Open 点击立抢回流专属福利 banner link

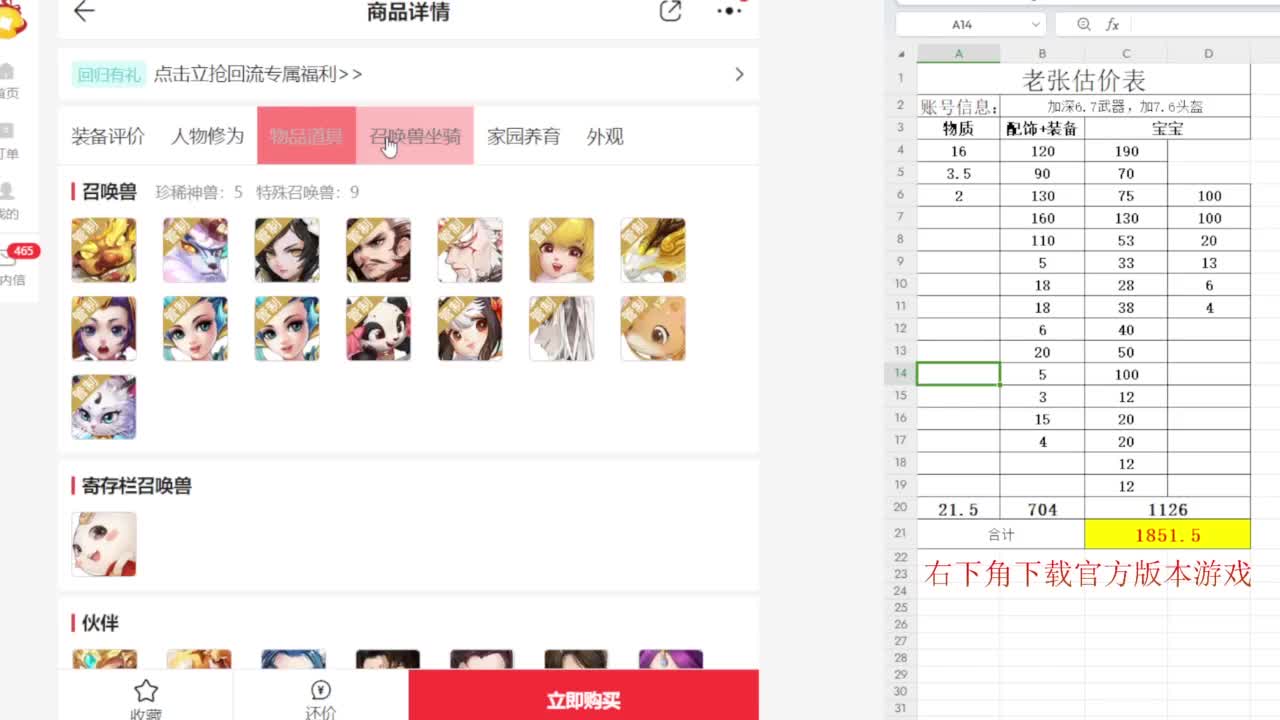(x=258, y=74)
